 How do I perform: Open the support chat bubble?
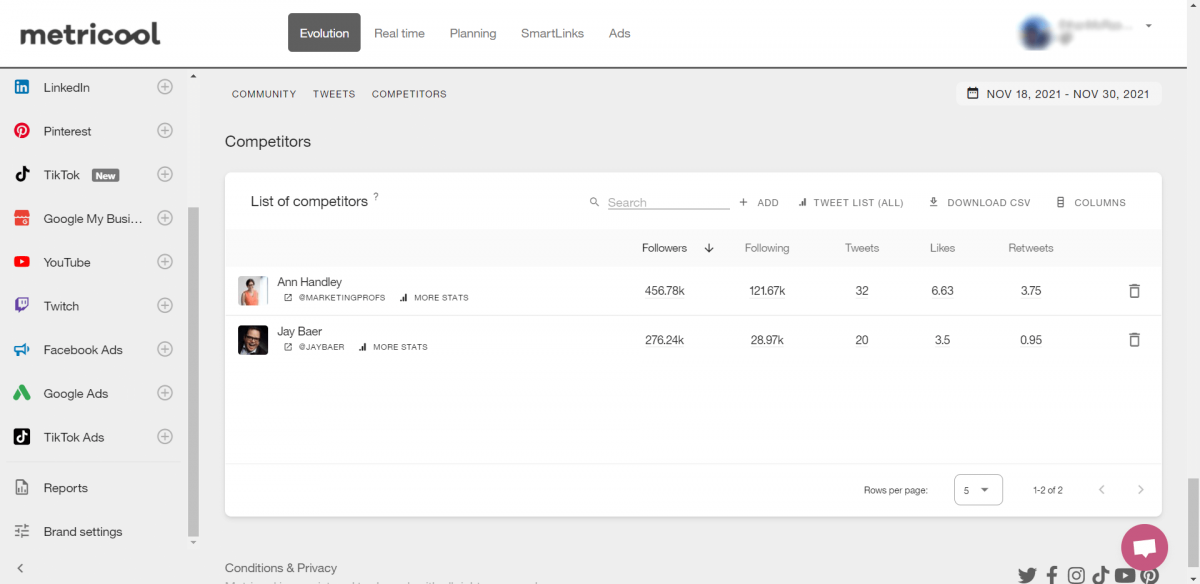click(x=1143, y=547)
